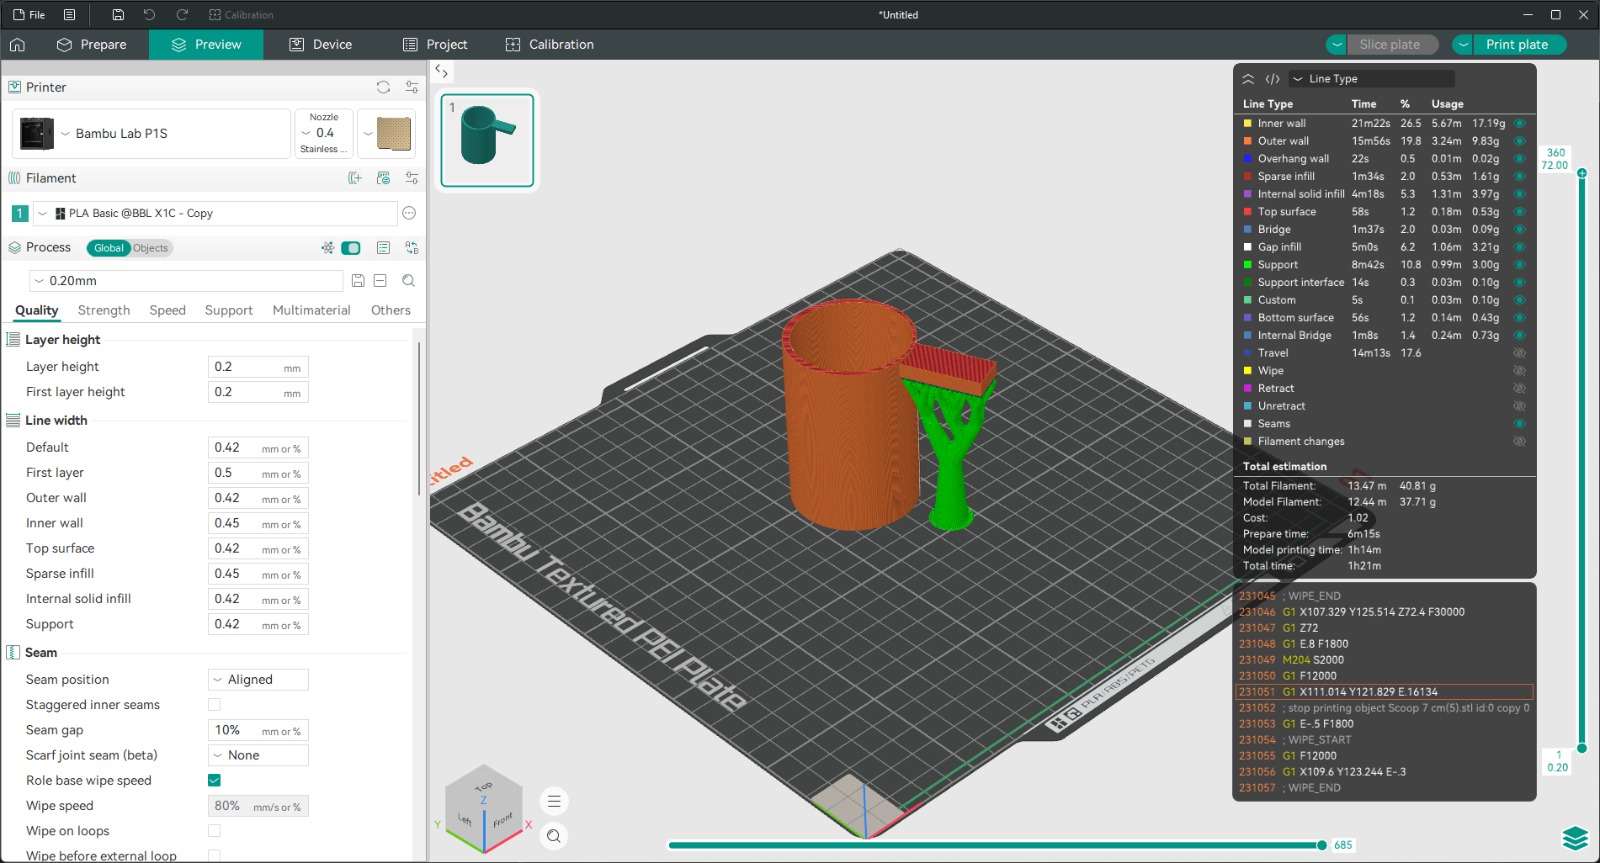This screenshot has width=1600, height=863.
Task: Select Global in the Process mode switch
Action: coord(109,248)
